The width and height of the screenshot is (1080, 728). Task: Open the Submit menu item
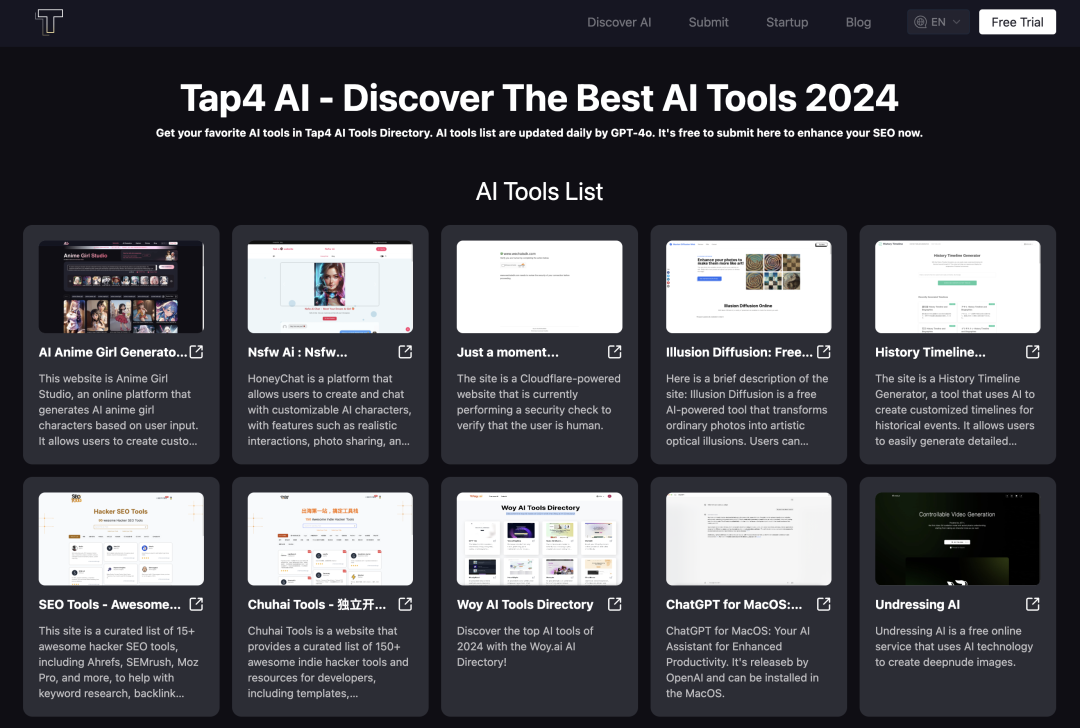tap(709, 22)
